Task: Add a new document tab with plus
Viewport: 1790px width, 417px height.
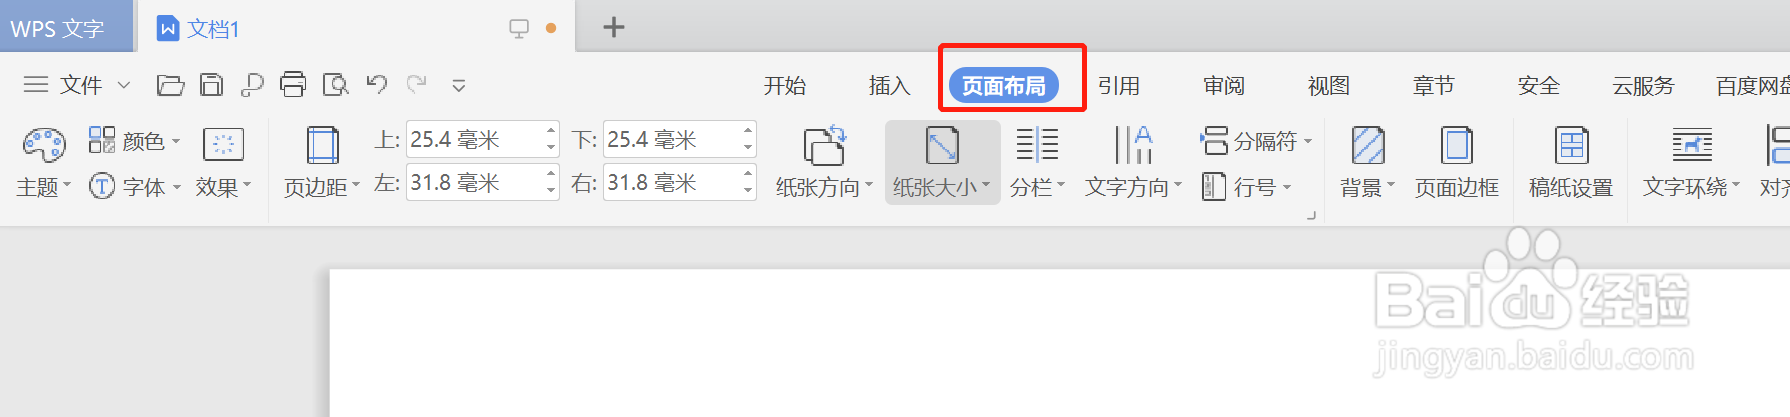Action: [x=614, y=27]
